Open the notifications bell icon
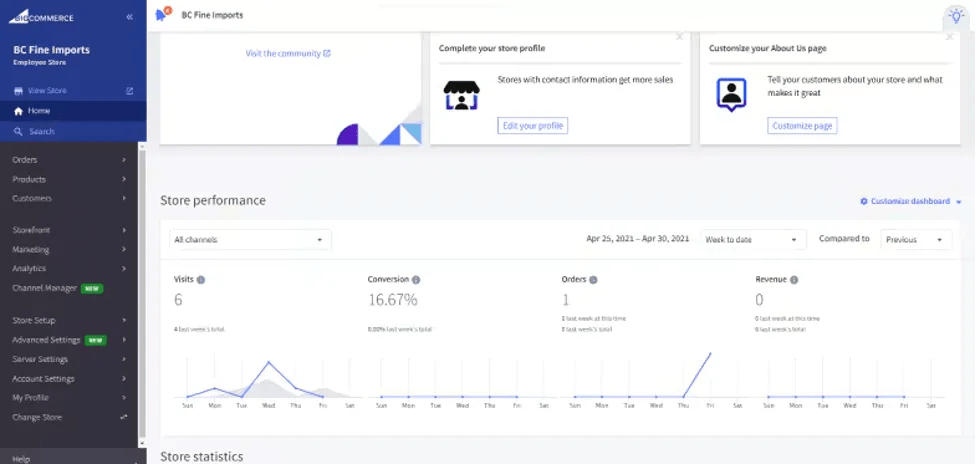The width and height of the screenshot is (977, 464). click(x=161, y=15)
